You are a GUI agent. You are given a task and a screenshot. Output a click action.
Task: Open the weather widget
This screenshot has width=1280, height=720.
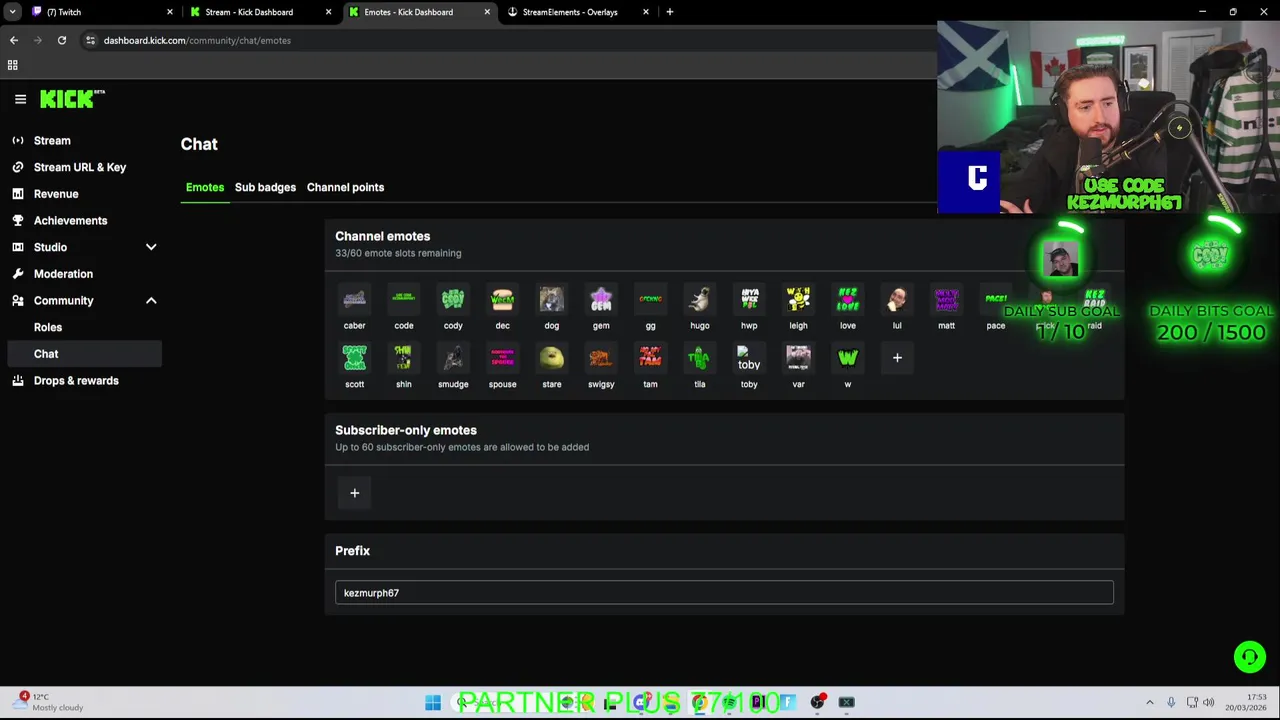[x=50, y=702]
